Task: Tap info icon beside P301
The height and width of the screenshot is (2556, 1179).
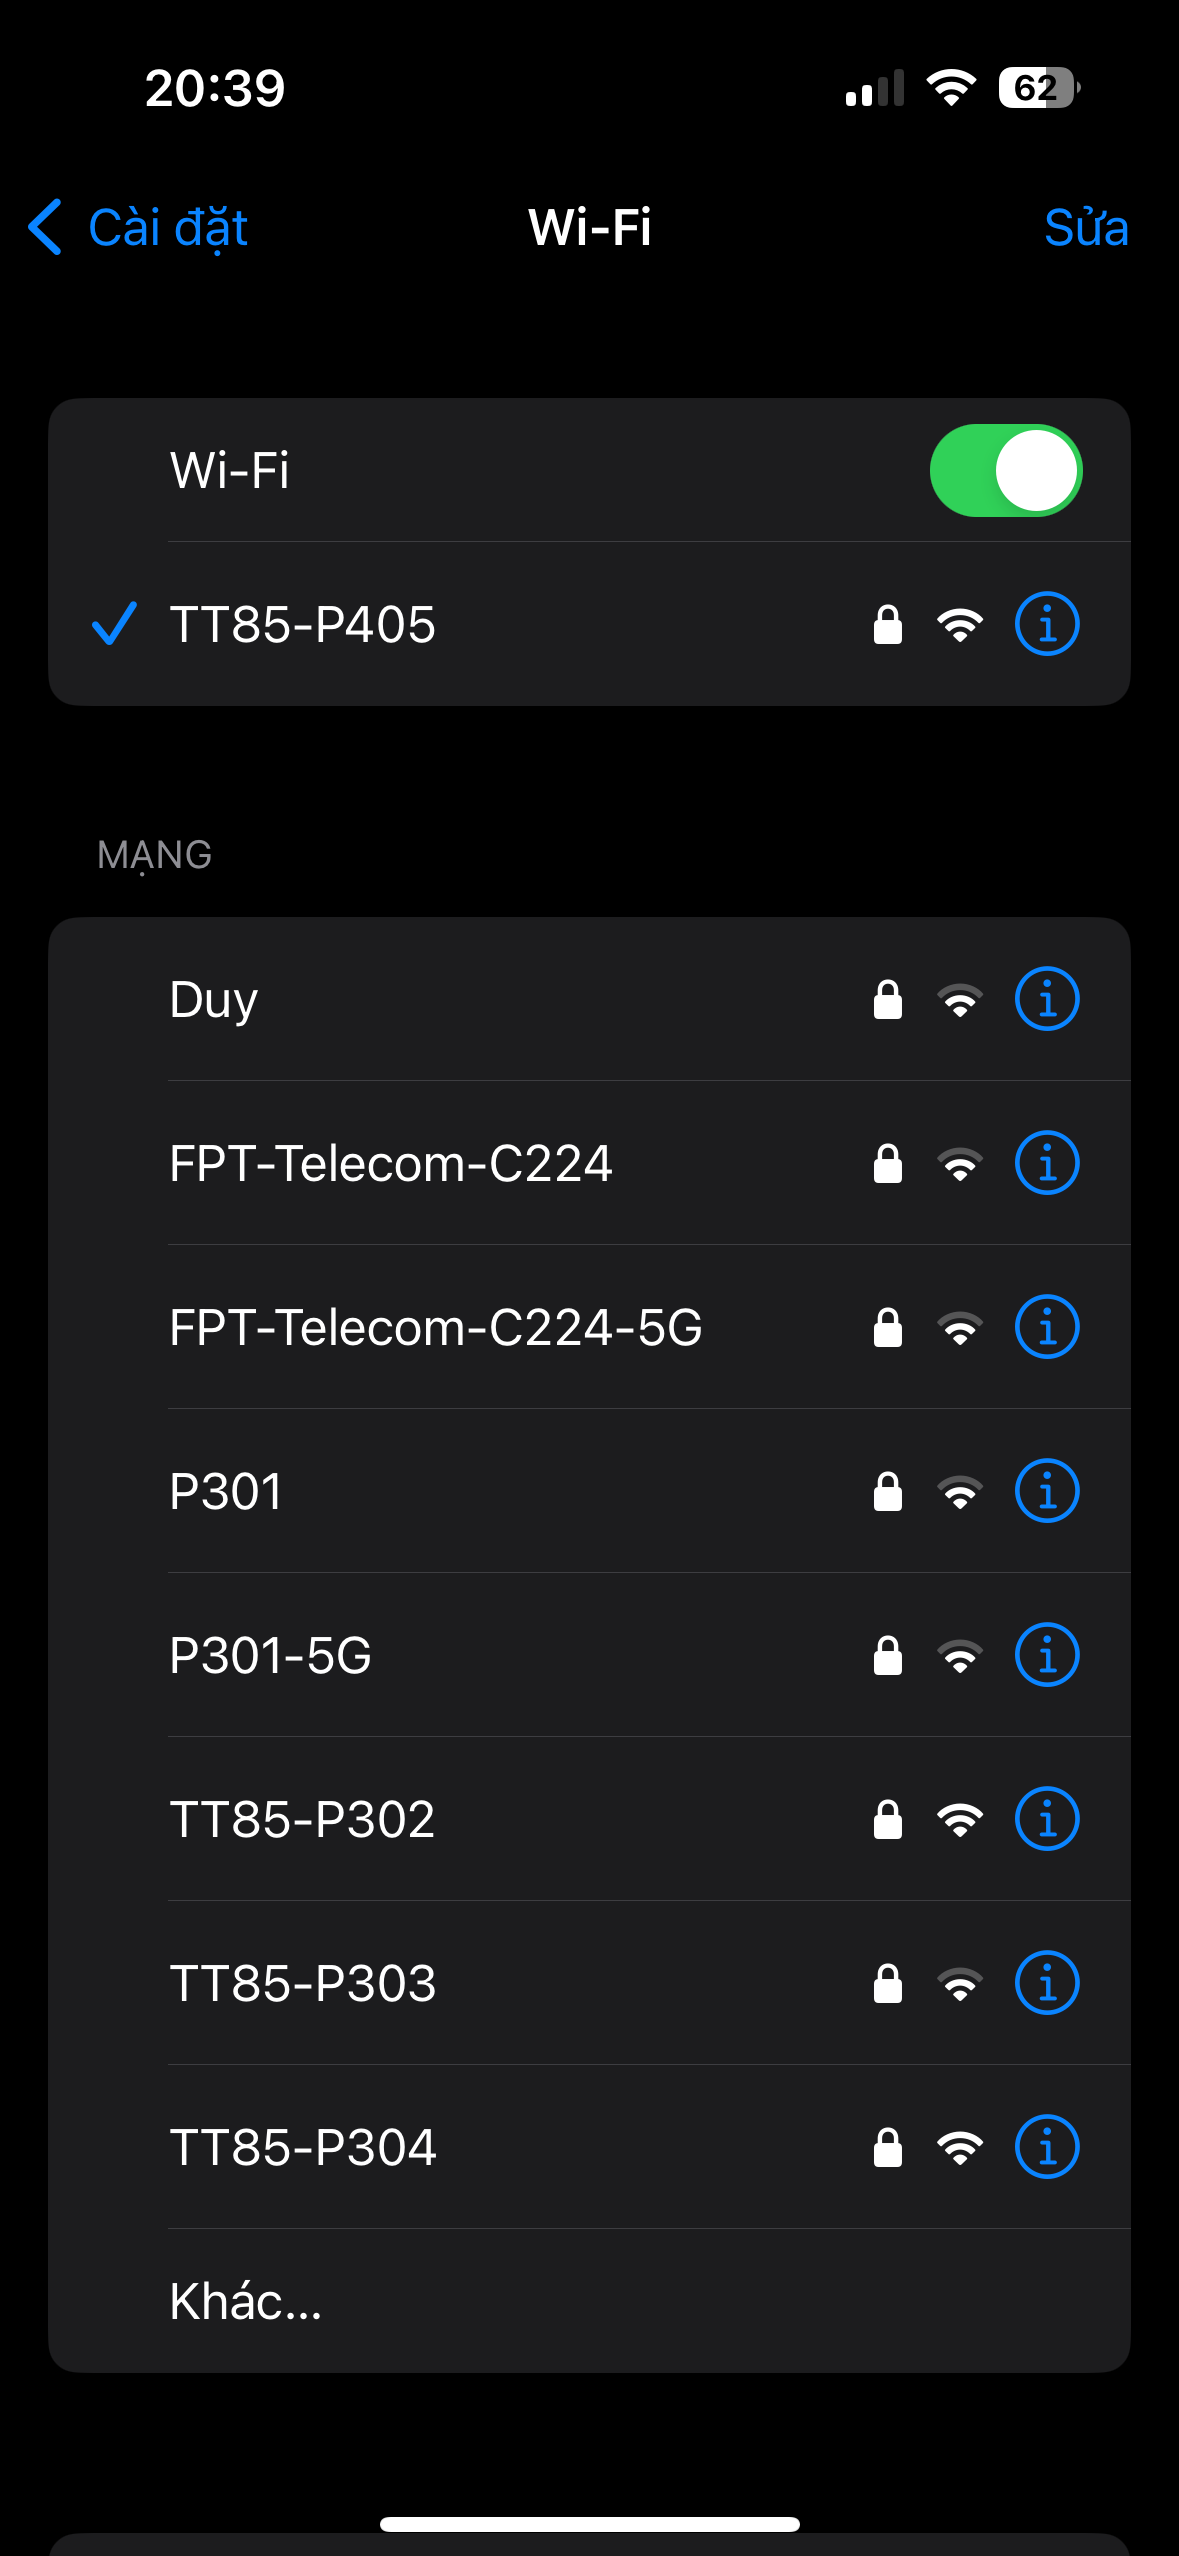Action: pyautogui.click(x=1046, y=1491)
